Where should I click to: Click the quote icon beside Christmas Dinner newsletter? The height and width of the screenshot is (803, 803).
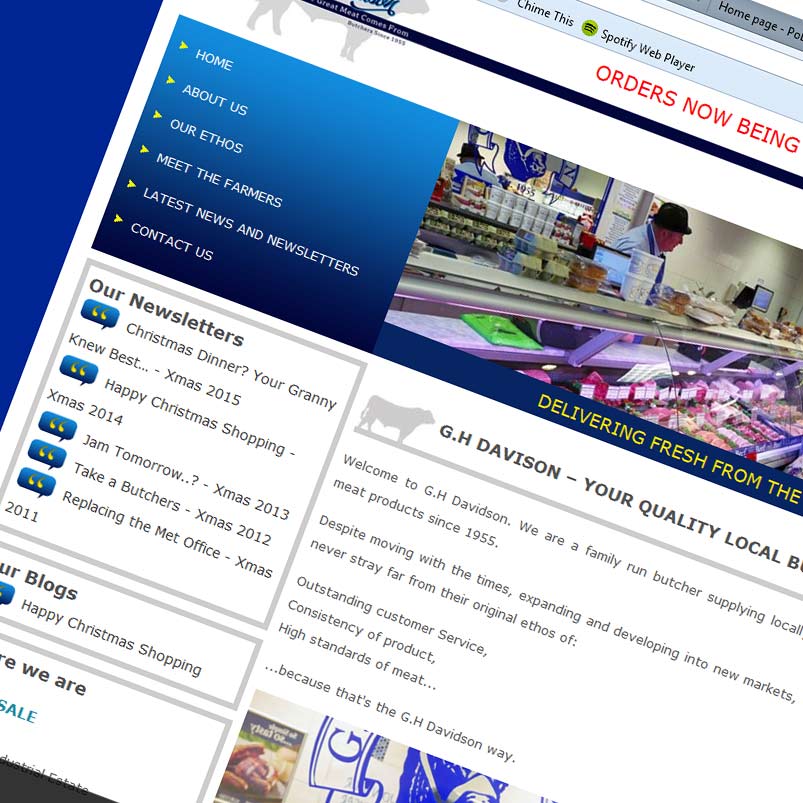[x=100, y=313]
